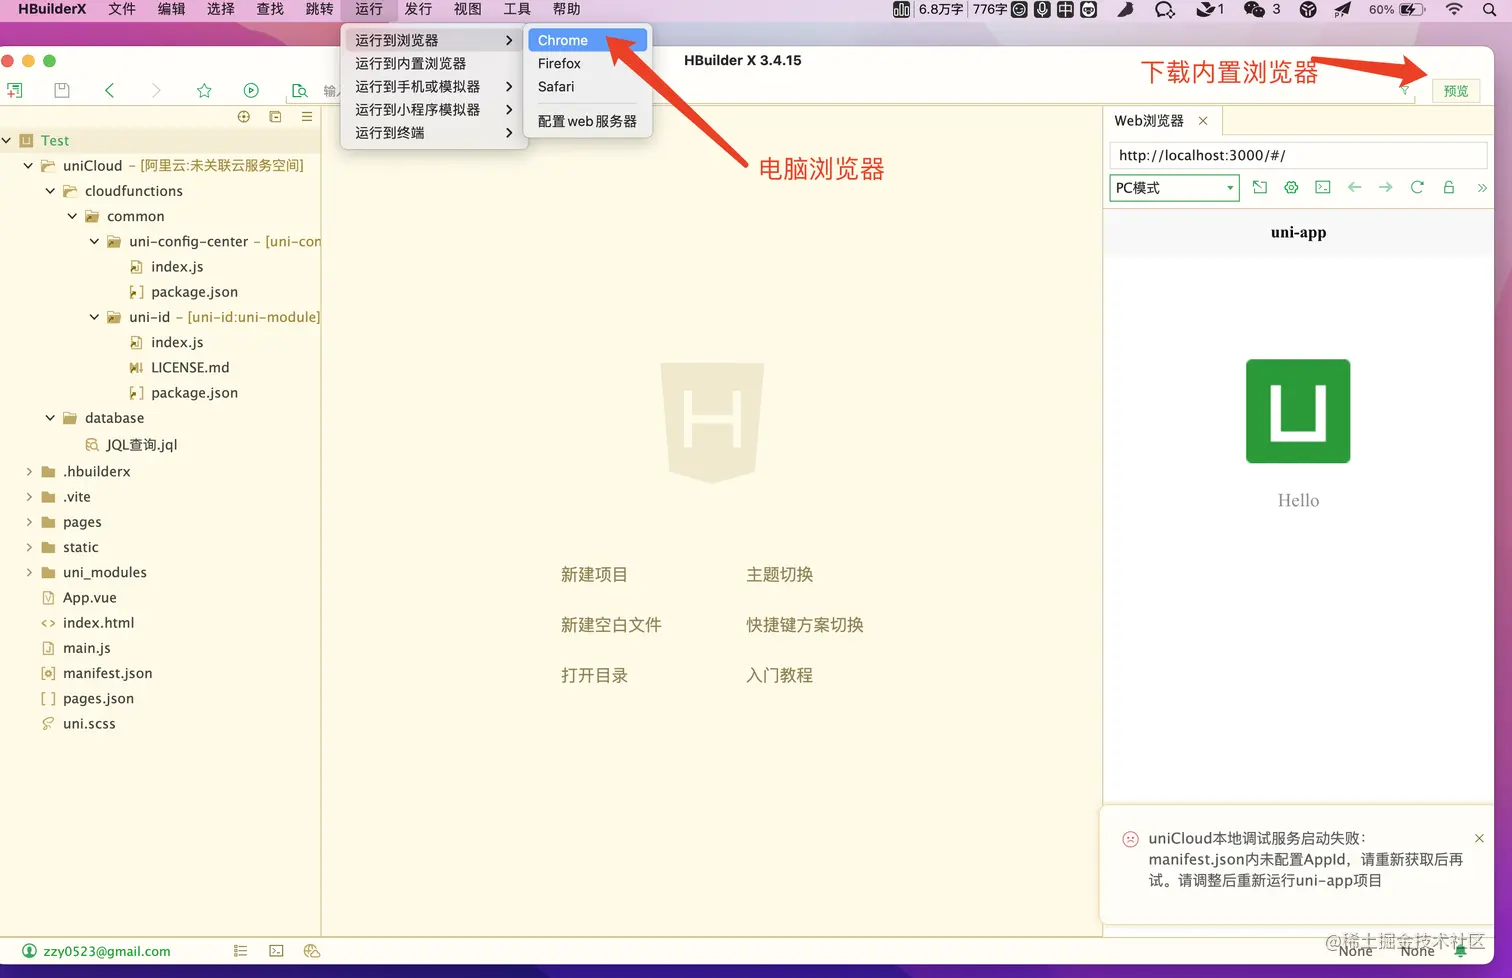Open the terminal icon in status bar
Viewport: 1512px width, 978px height.
(276, 951)
